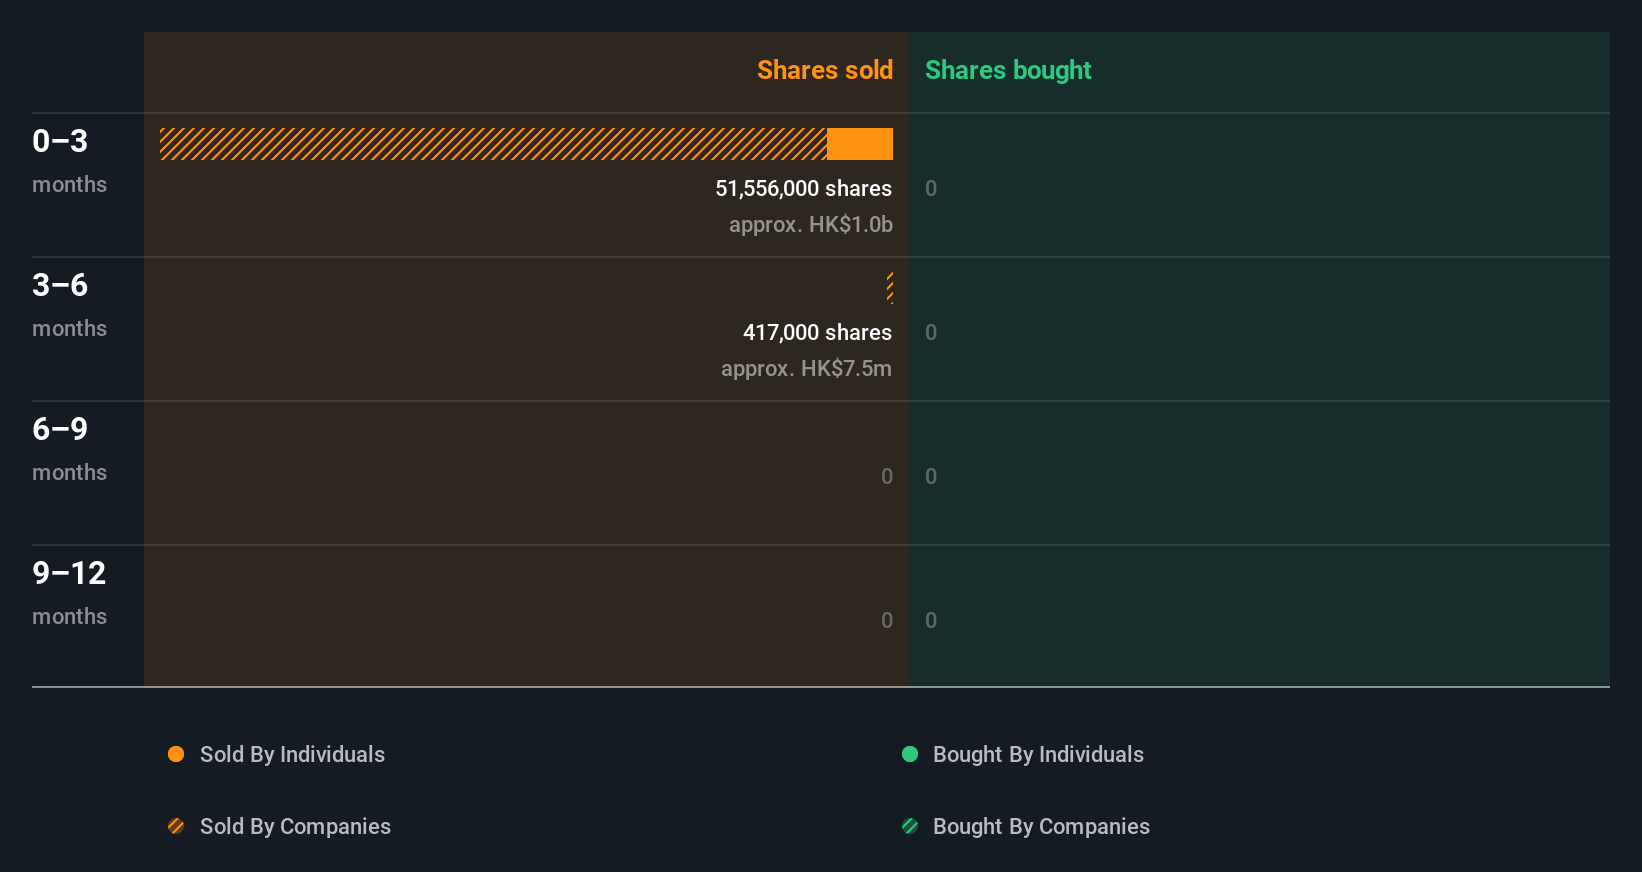
Task: Select the Bought By Companies legend label
Action: tap(1041, 827)
